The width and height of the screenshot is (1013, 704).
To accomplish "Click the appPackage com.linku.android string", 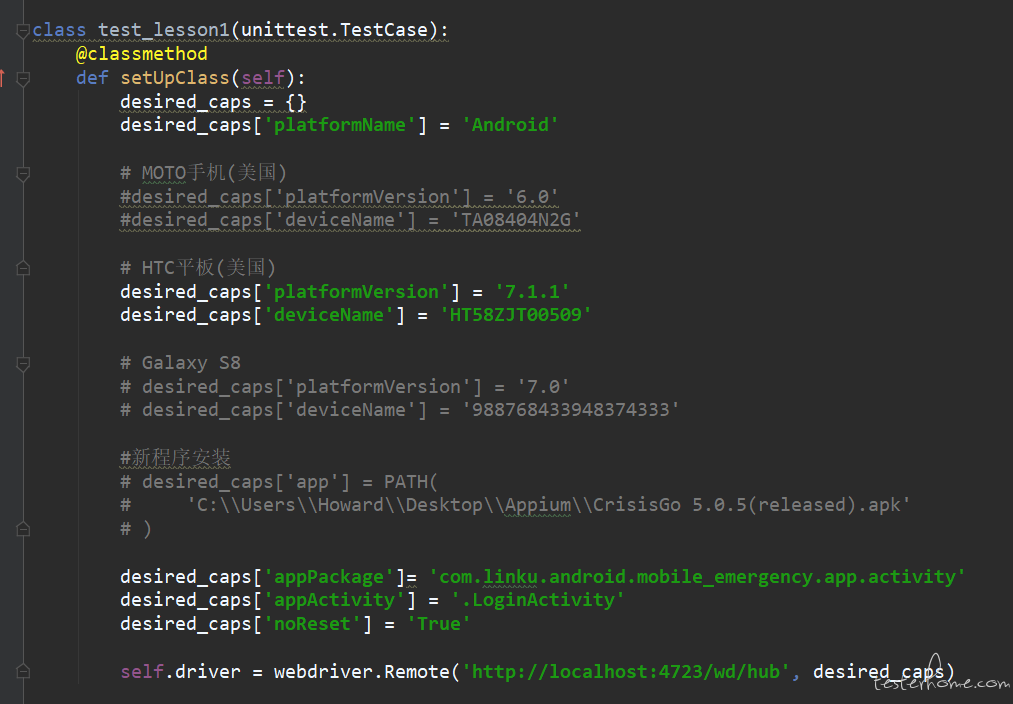I will 697,577.
